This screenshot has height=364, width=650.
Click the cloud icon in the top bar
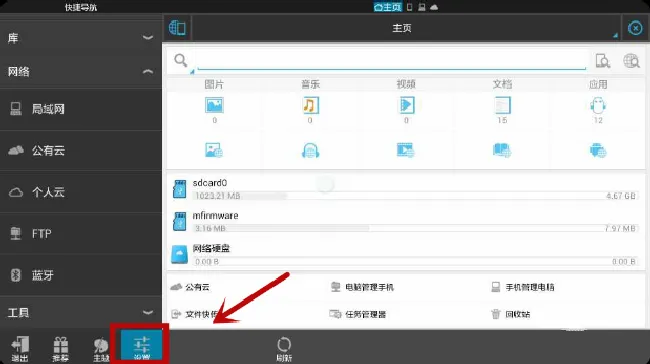[434, 7]
